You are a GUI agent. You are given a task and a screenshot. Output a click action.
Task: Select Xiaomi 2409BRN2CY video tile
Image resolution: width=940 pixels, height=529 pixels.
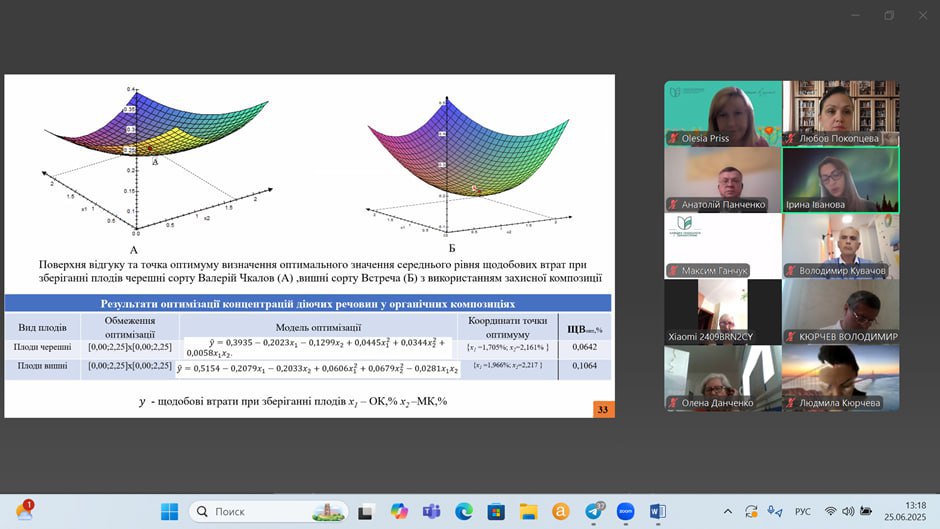(x=723, y=312)
